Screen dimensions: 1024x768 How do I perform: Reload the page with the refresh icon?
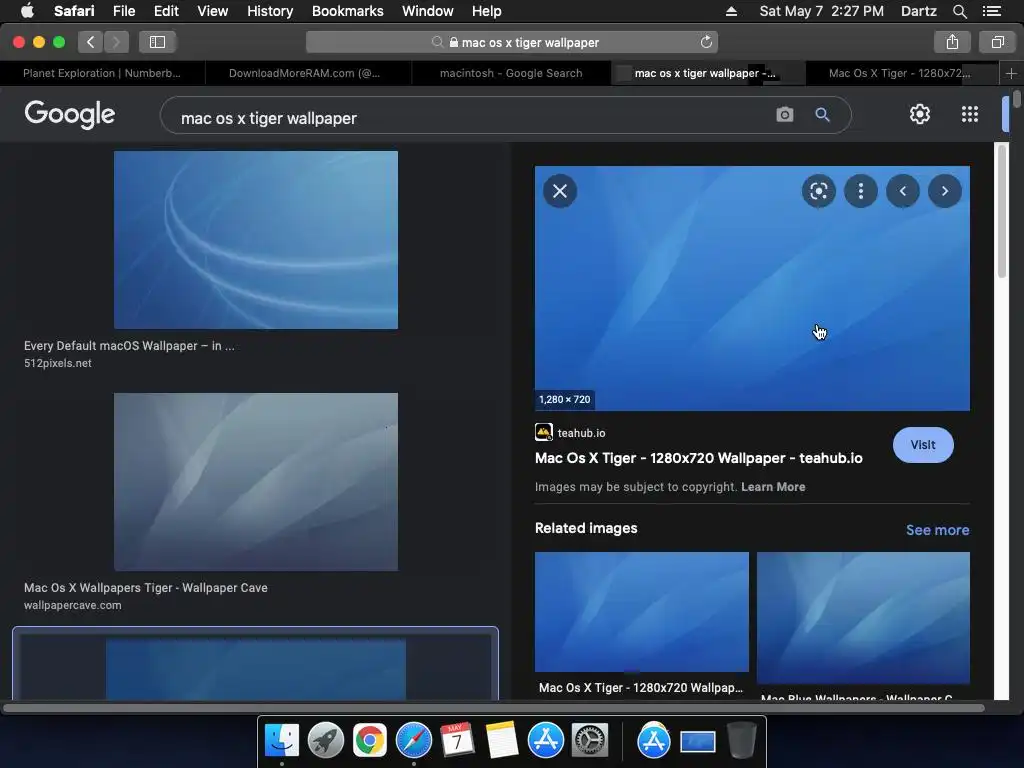click(706, 42)
